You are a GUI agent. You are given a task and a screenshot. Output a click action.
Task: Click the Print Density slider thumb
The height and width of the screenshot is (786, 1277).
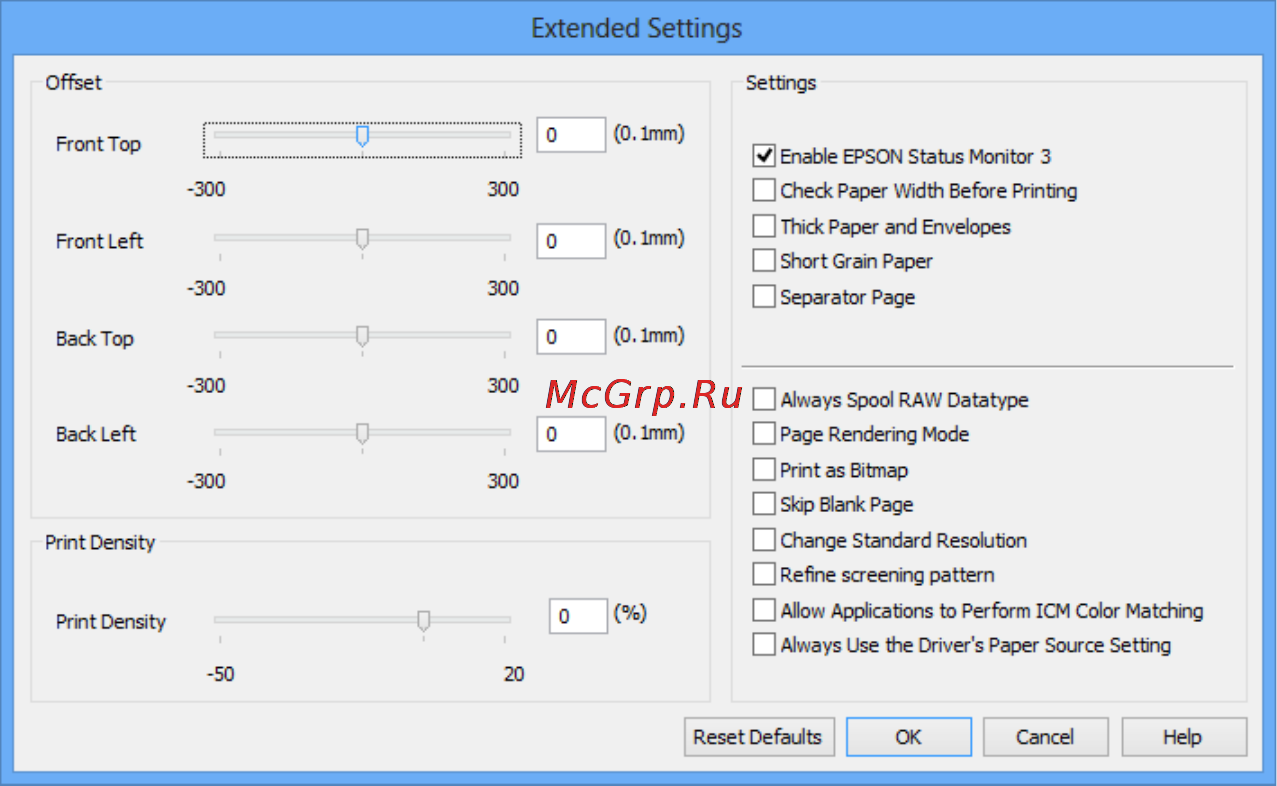point(424,621)
